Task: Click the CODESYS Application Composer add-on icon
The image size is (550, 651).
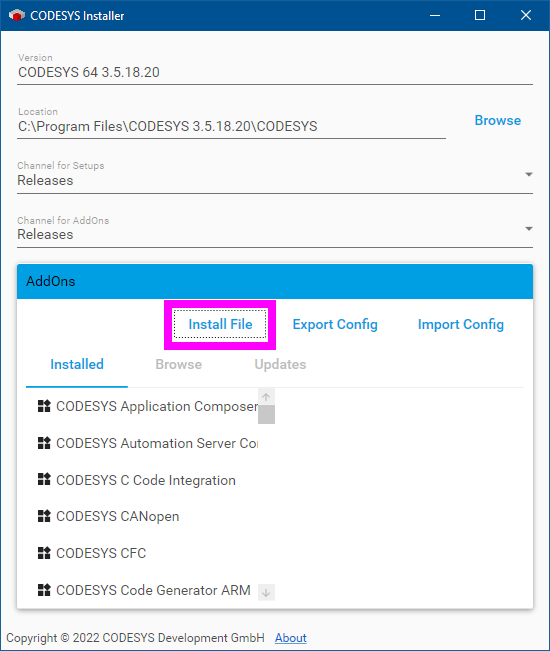Action: point(44,406)
